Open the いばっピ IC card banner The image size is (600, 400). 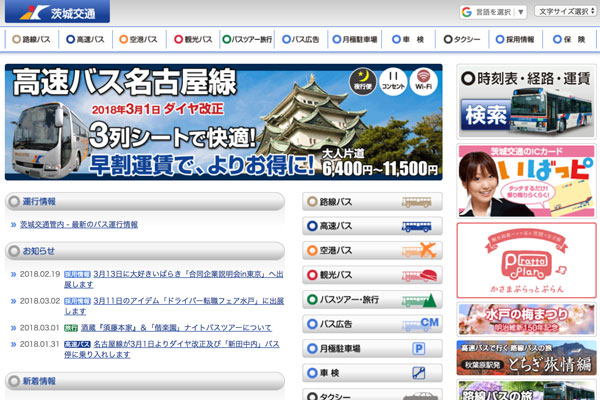point(526,181)
